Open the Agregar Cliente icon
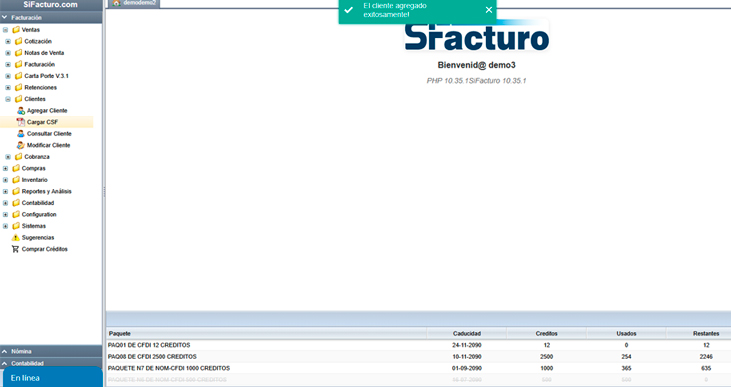This screenshot has height=387, width=731. [x=21, y=111]
